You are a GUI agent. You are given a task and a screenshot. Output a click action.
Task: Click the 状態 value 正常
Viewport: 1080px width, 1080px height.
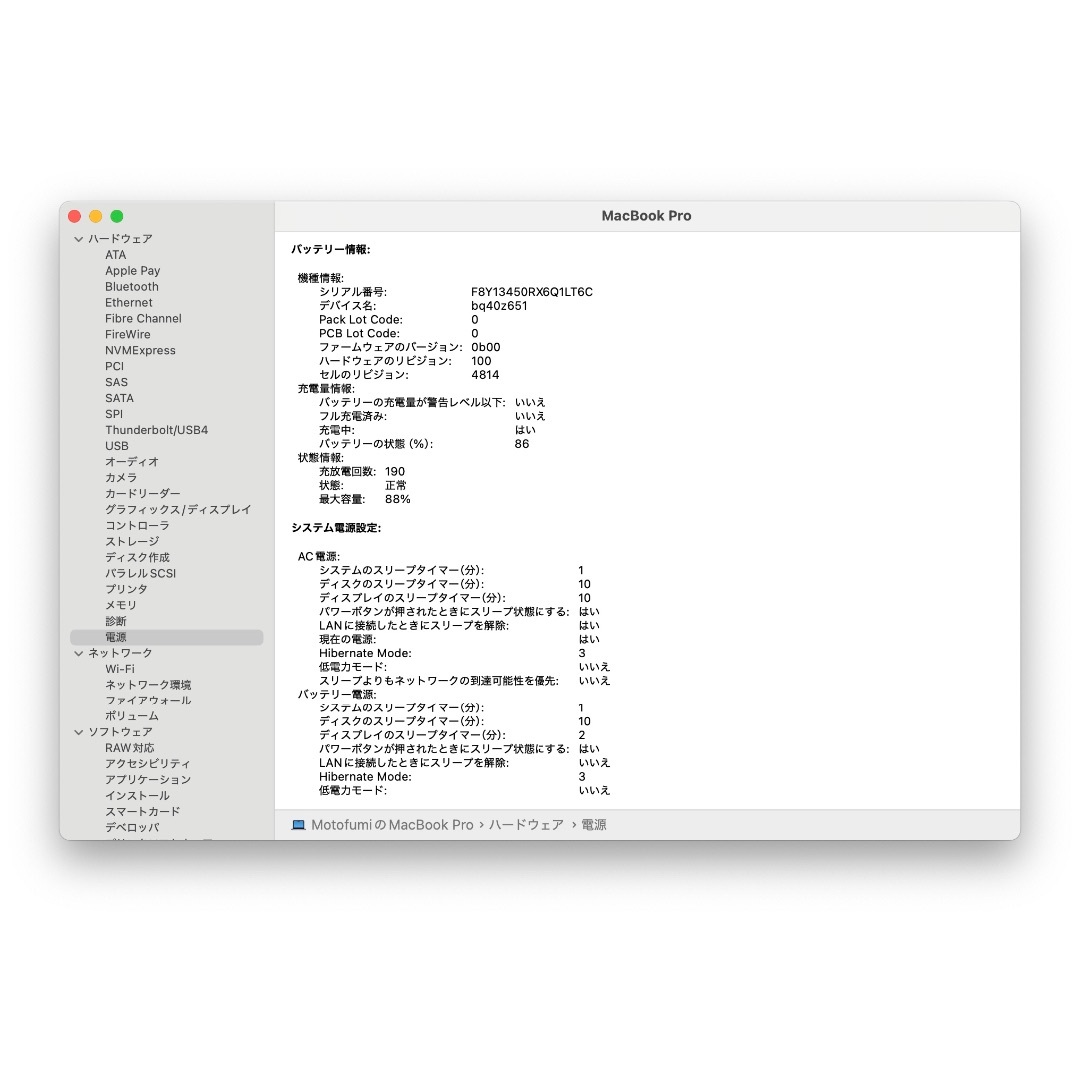(395, 486)
